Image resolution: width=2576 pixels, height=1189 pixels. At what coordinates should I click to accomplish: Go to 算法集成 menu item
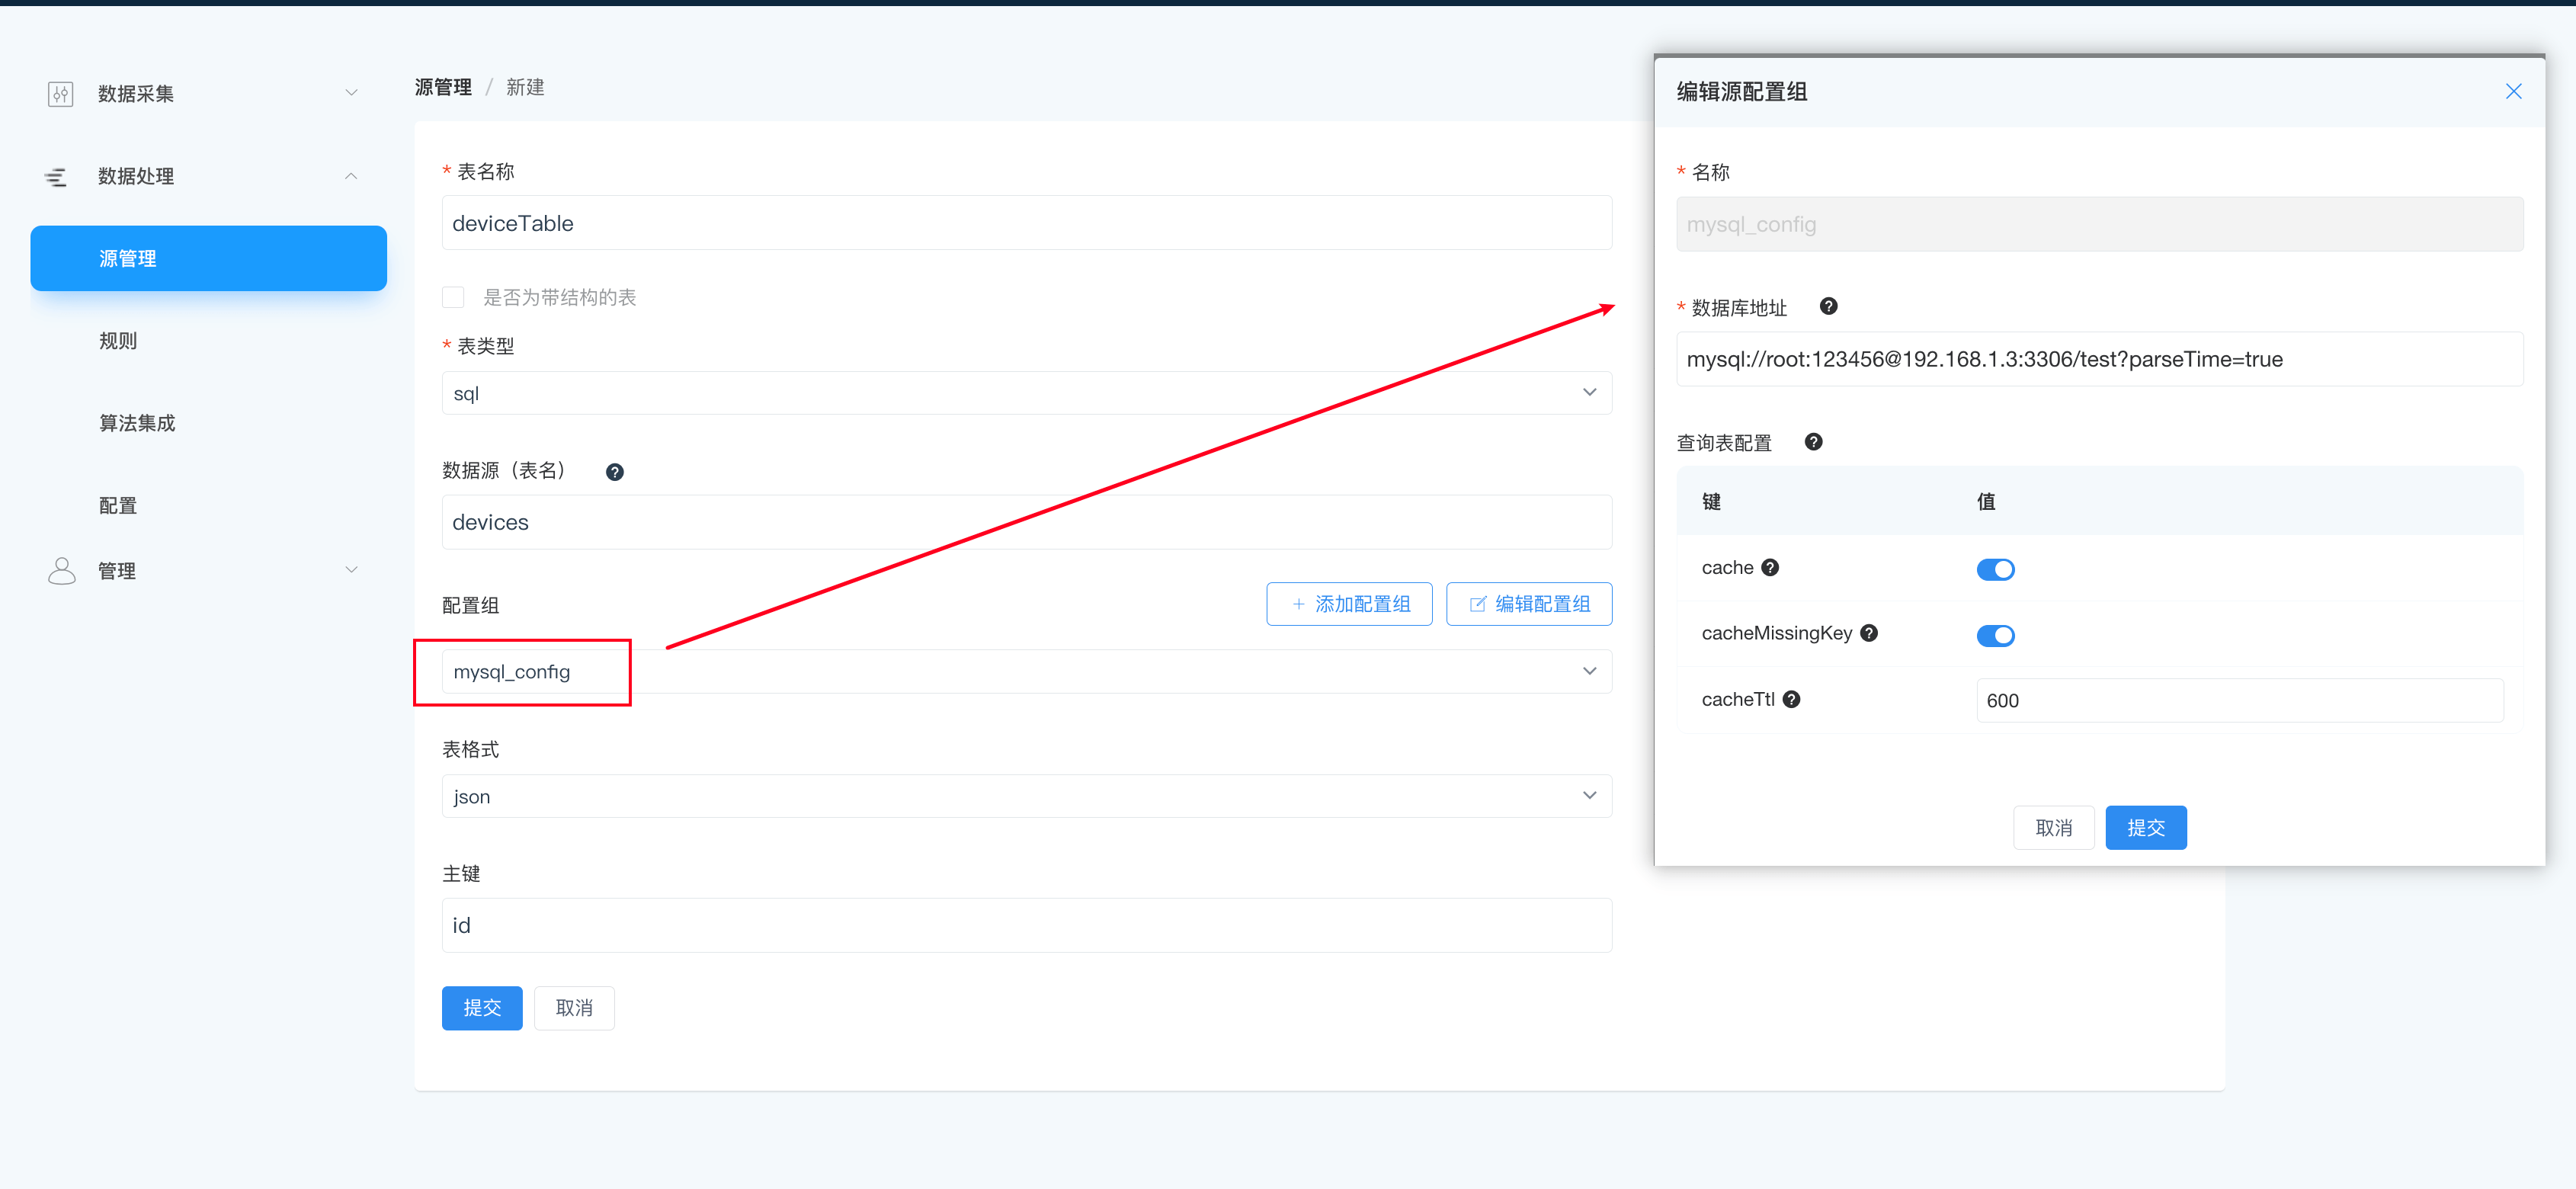click(x=137, y=424)
